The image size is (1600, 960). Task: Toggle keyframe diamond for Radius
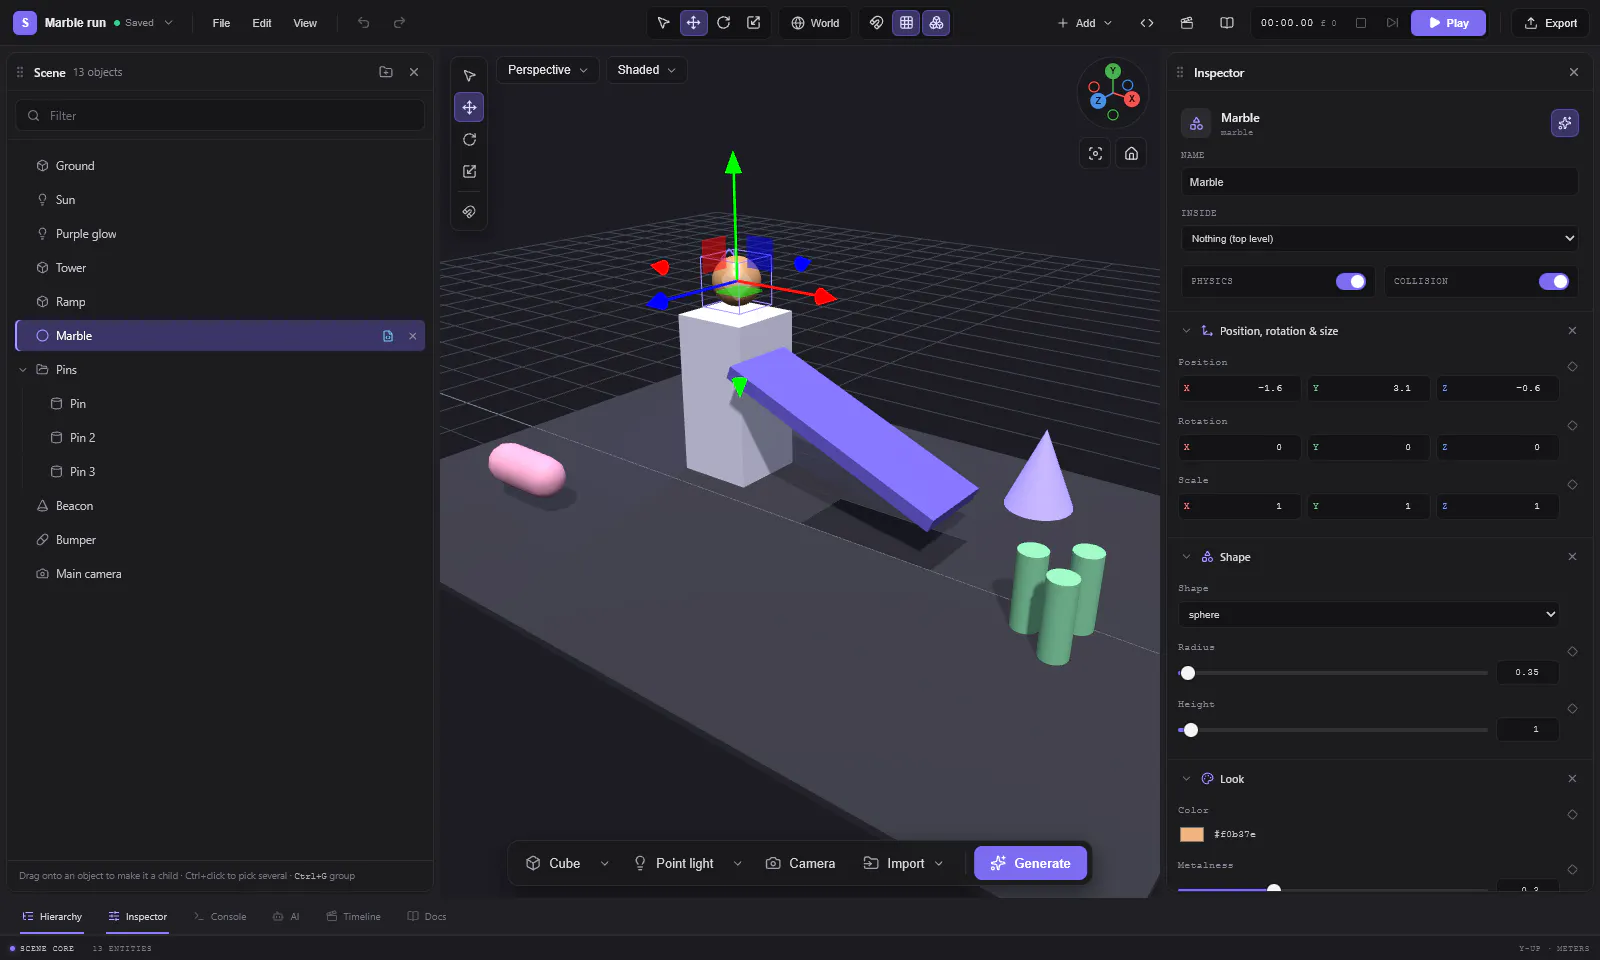pos(1572,652)
